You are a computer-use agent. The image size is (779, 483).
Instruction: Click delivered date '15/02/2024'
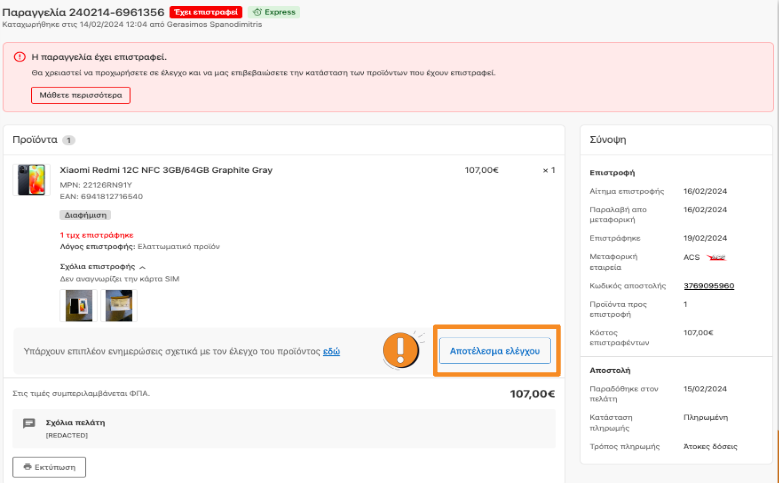705,389
